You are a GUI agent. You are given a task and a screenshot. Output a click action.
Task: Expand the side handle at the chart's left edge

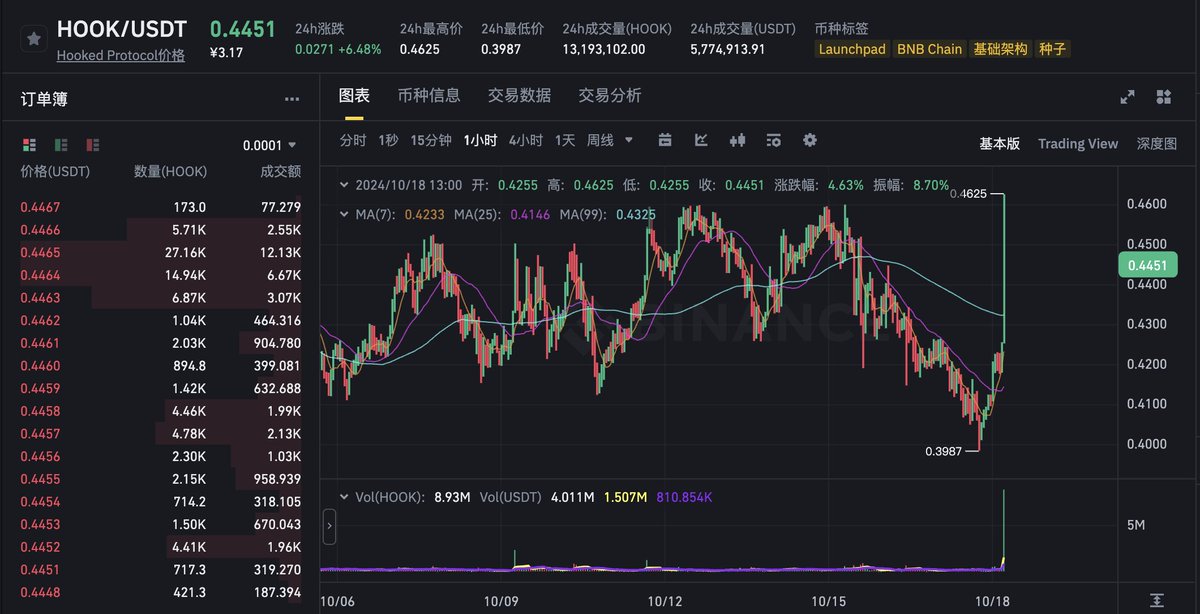pos(330,527)
